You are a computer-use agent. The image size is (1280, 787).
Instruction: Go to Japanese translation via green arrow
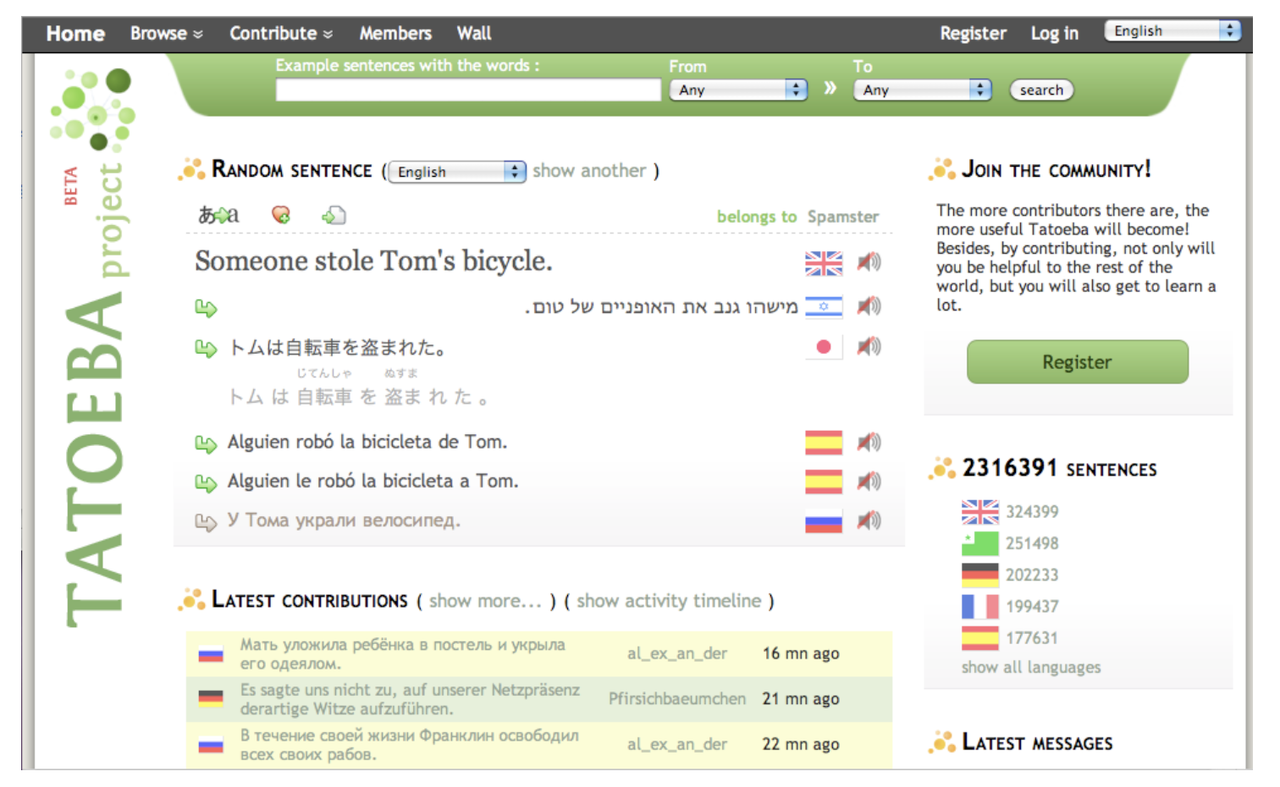[x=206, y=348]
